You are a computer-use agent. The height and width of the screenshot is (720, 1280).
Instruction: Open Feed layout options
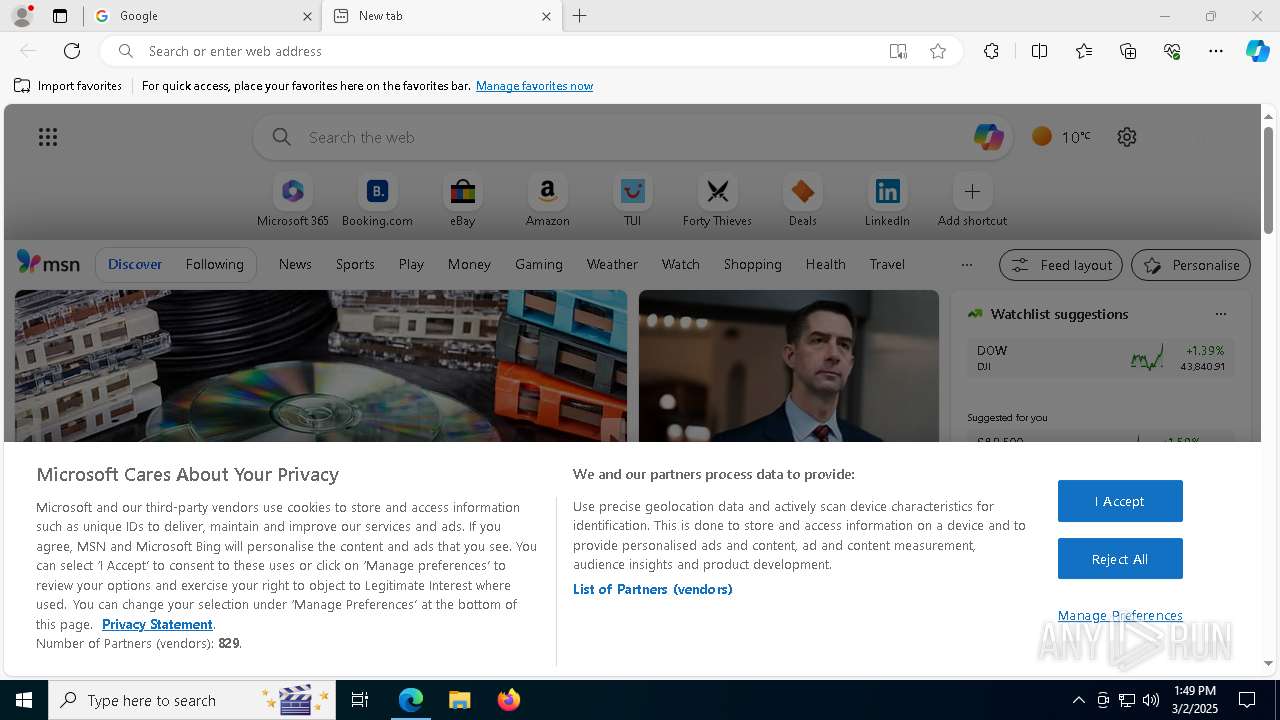(x=1061, y=265)
